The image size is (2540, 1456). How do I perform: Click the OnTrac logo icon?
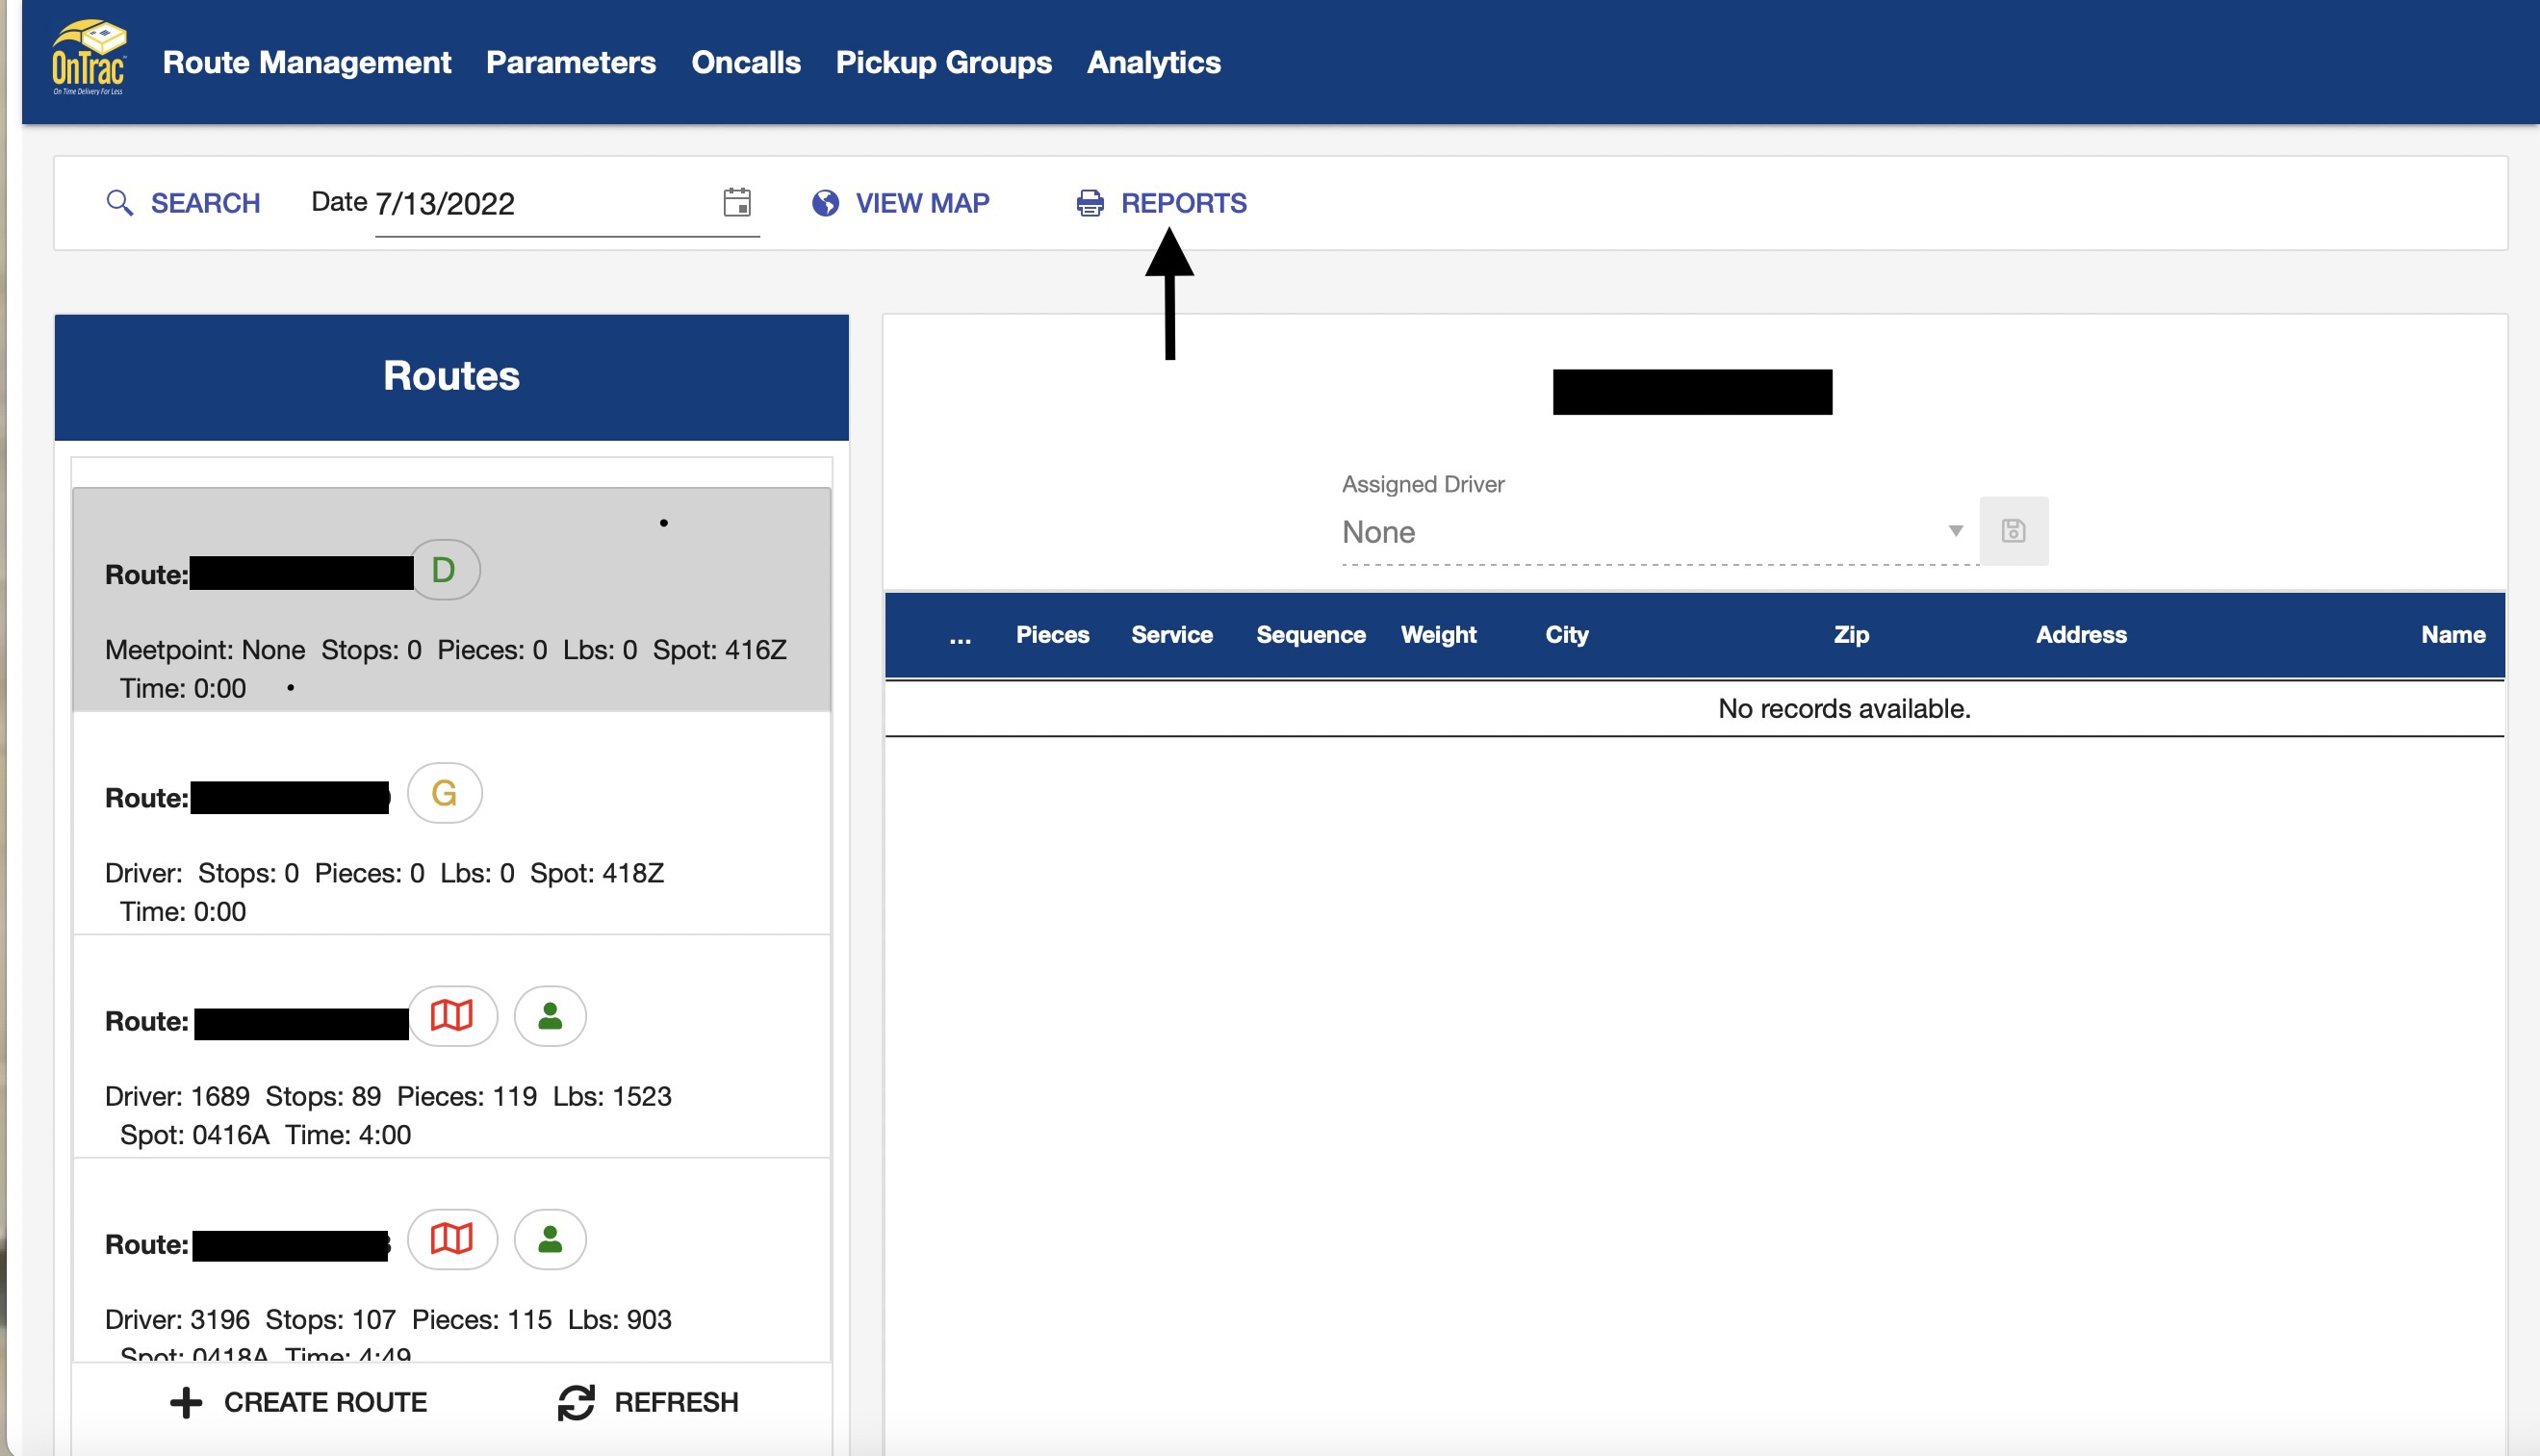(x=89, y=59)
